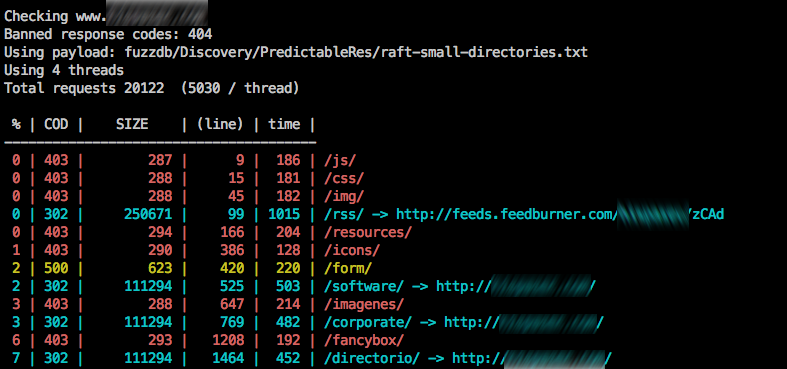Click the SIZE column header

pos(132,125)
